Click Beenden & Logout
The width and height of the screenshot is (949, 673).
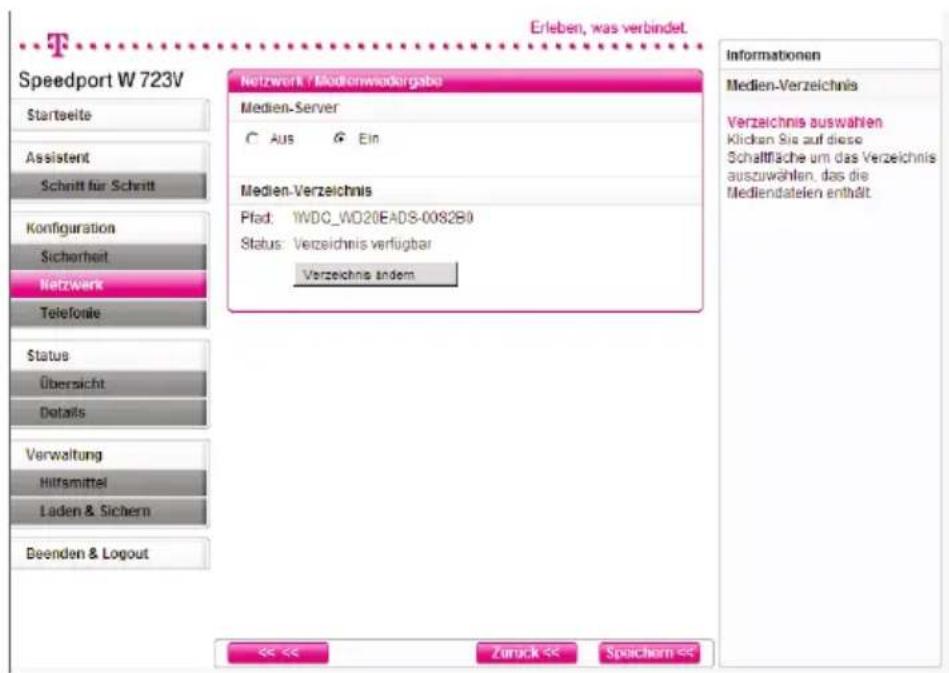coord(110,553)
